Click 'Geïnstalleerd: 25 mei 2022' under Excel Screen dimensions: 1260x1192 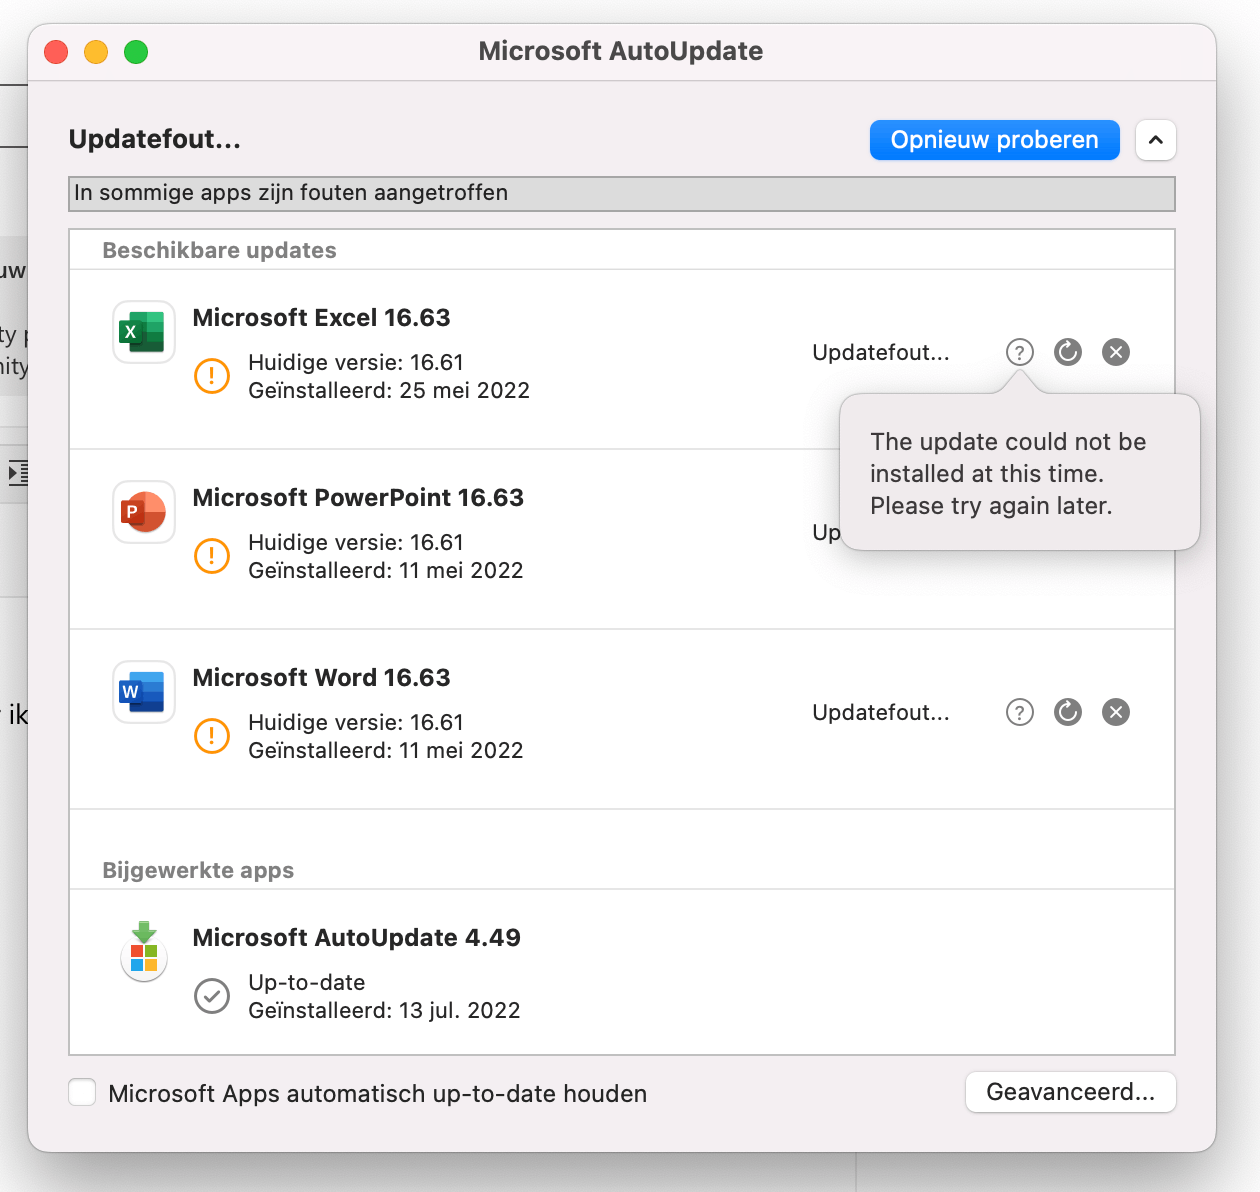[389, 390]
